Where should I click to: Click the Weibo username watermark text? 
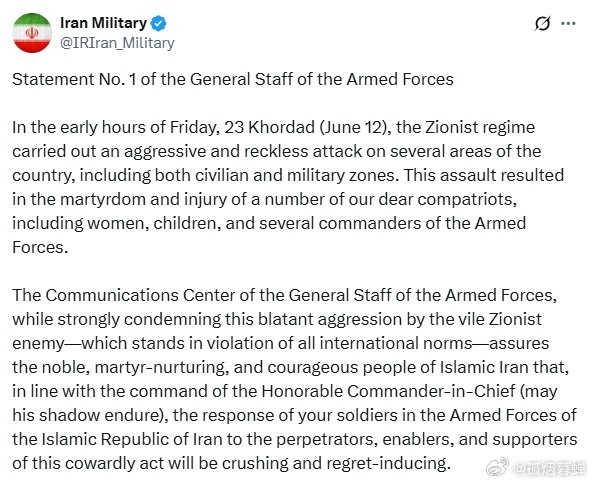[550, 469]
